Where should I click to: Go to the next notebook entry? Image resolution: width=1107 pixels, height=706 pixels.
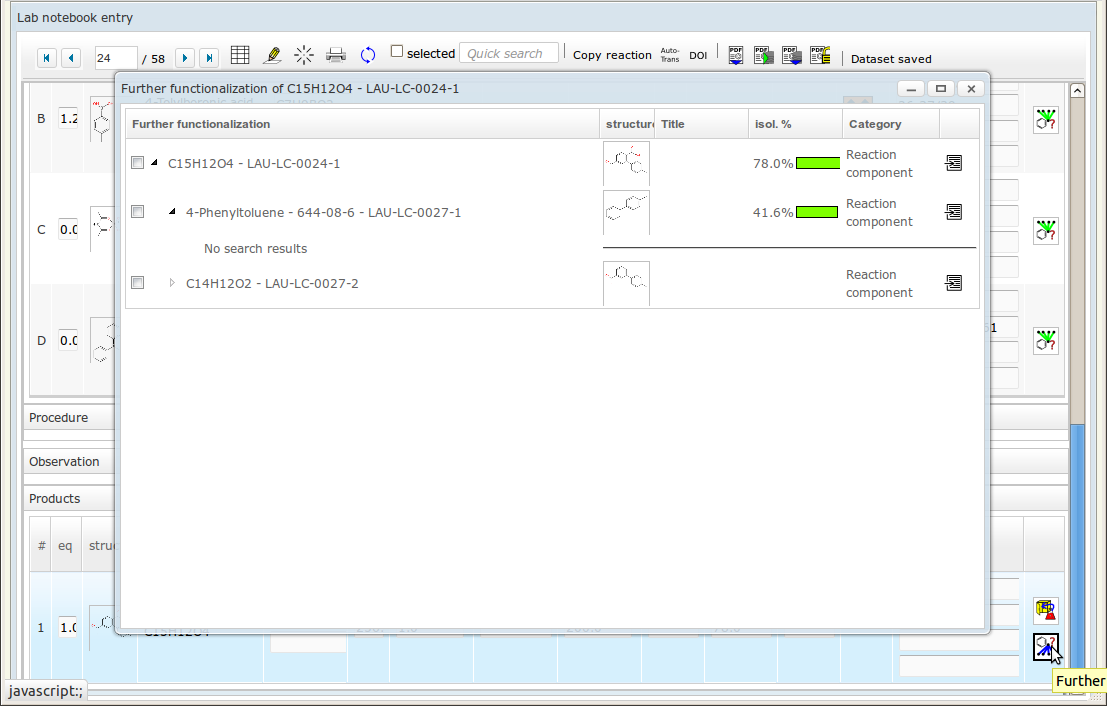point(185,58)
